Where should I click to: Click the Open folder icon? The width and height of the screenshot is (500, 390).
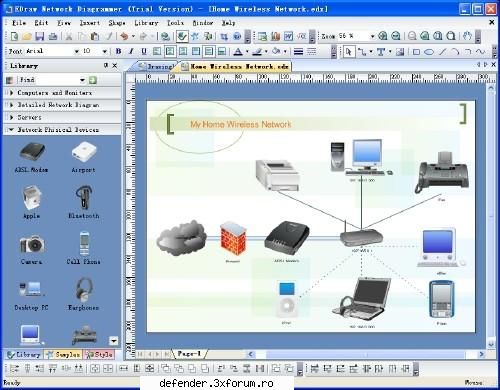point(27,36)
